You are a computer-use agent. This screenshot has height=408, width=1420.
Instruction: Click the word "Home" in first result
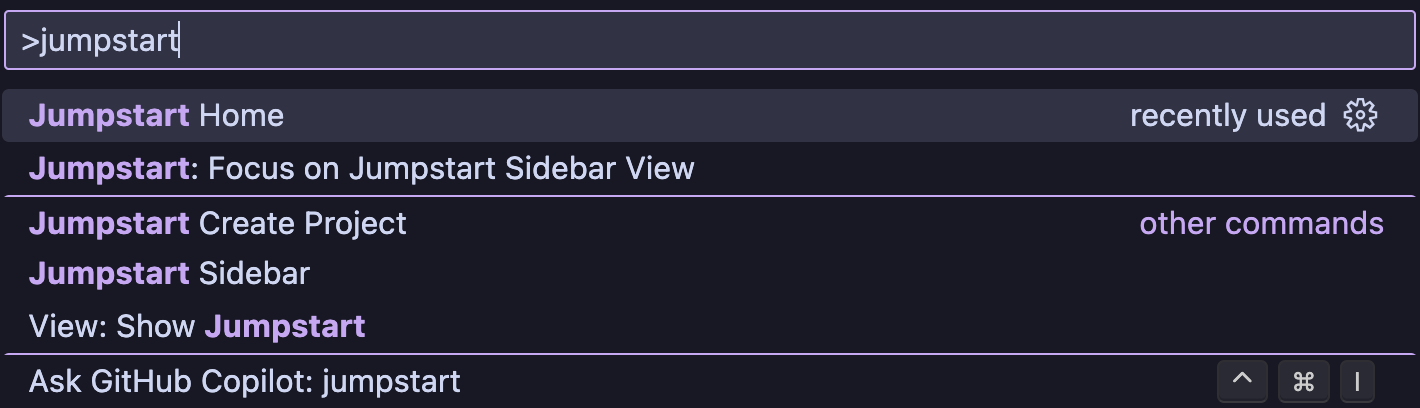242,116
